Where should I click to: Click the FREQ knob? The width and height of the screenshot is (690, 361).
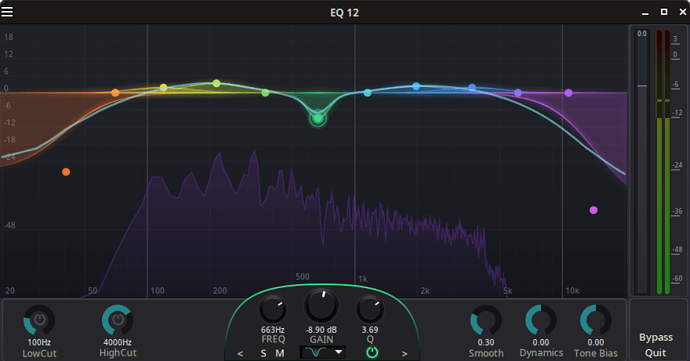pos(272,309)
